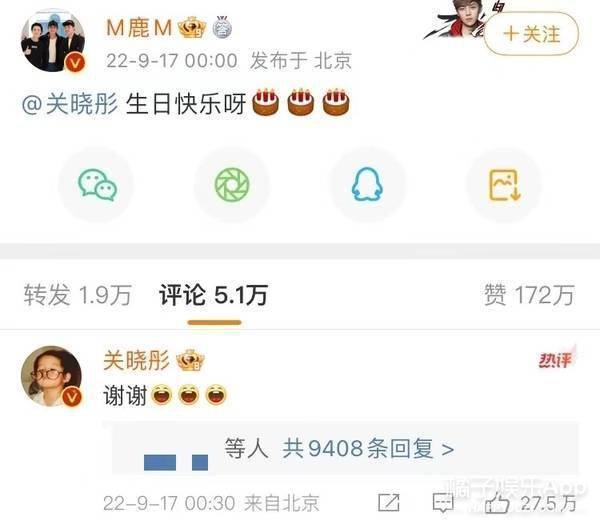Tap the crown badge beside commenter 关晓彤
The height and width of the screenshot is (529, 600).
[190, 360]
